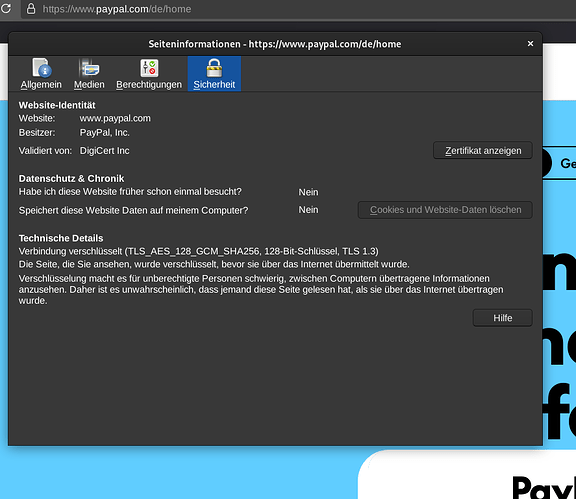Viewport: 576px width, 499px height.
Task: Open the Allgemein page info icon
Action: coord(42,68)
